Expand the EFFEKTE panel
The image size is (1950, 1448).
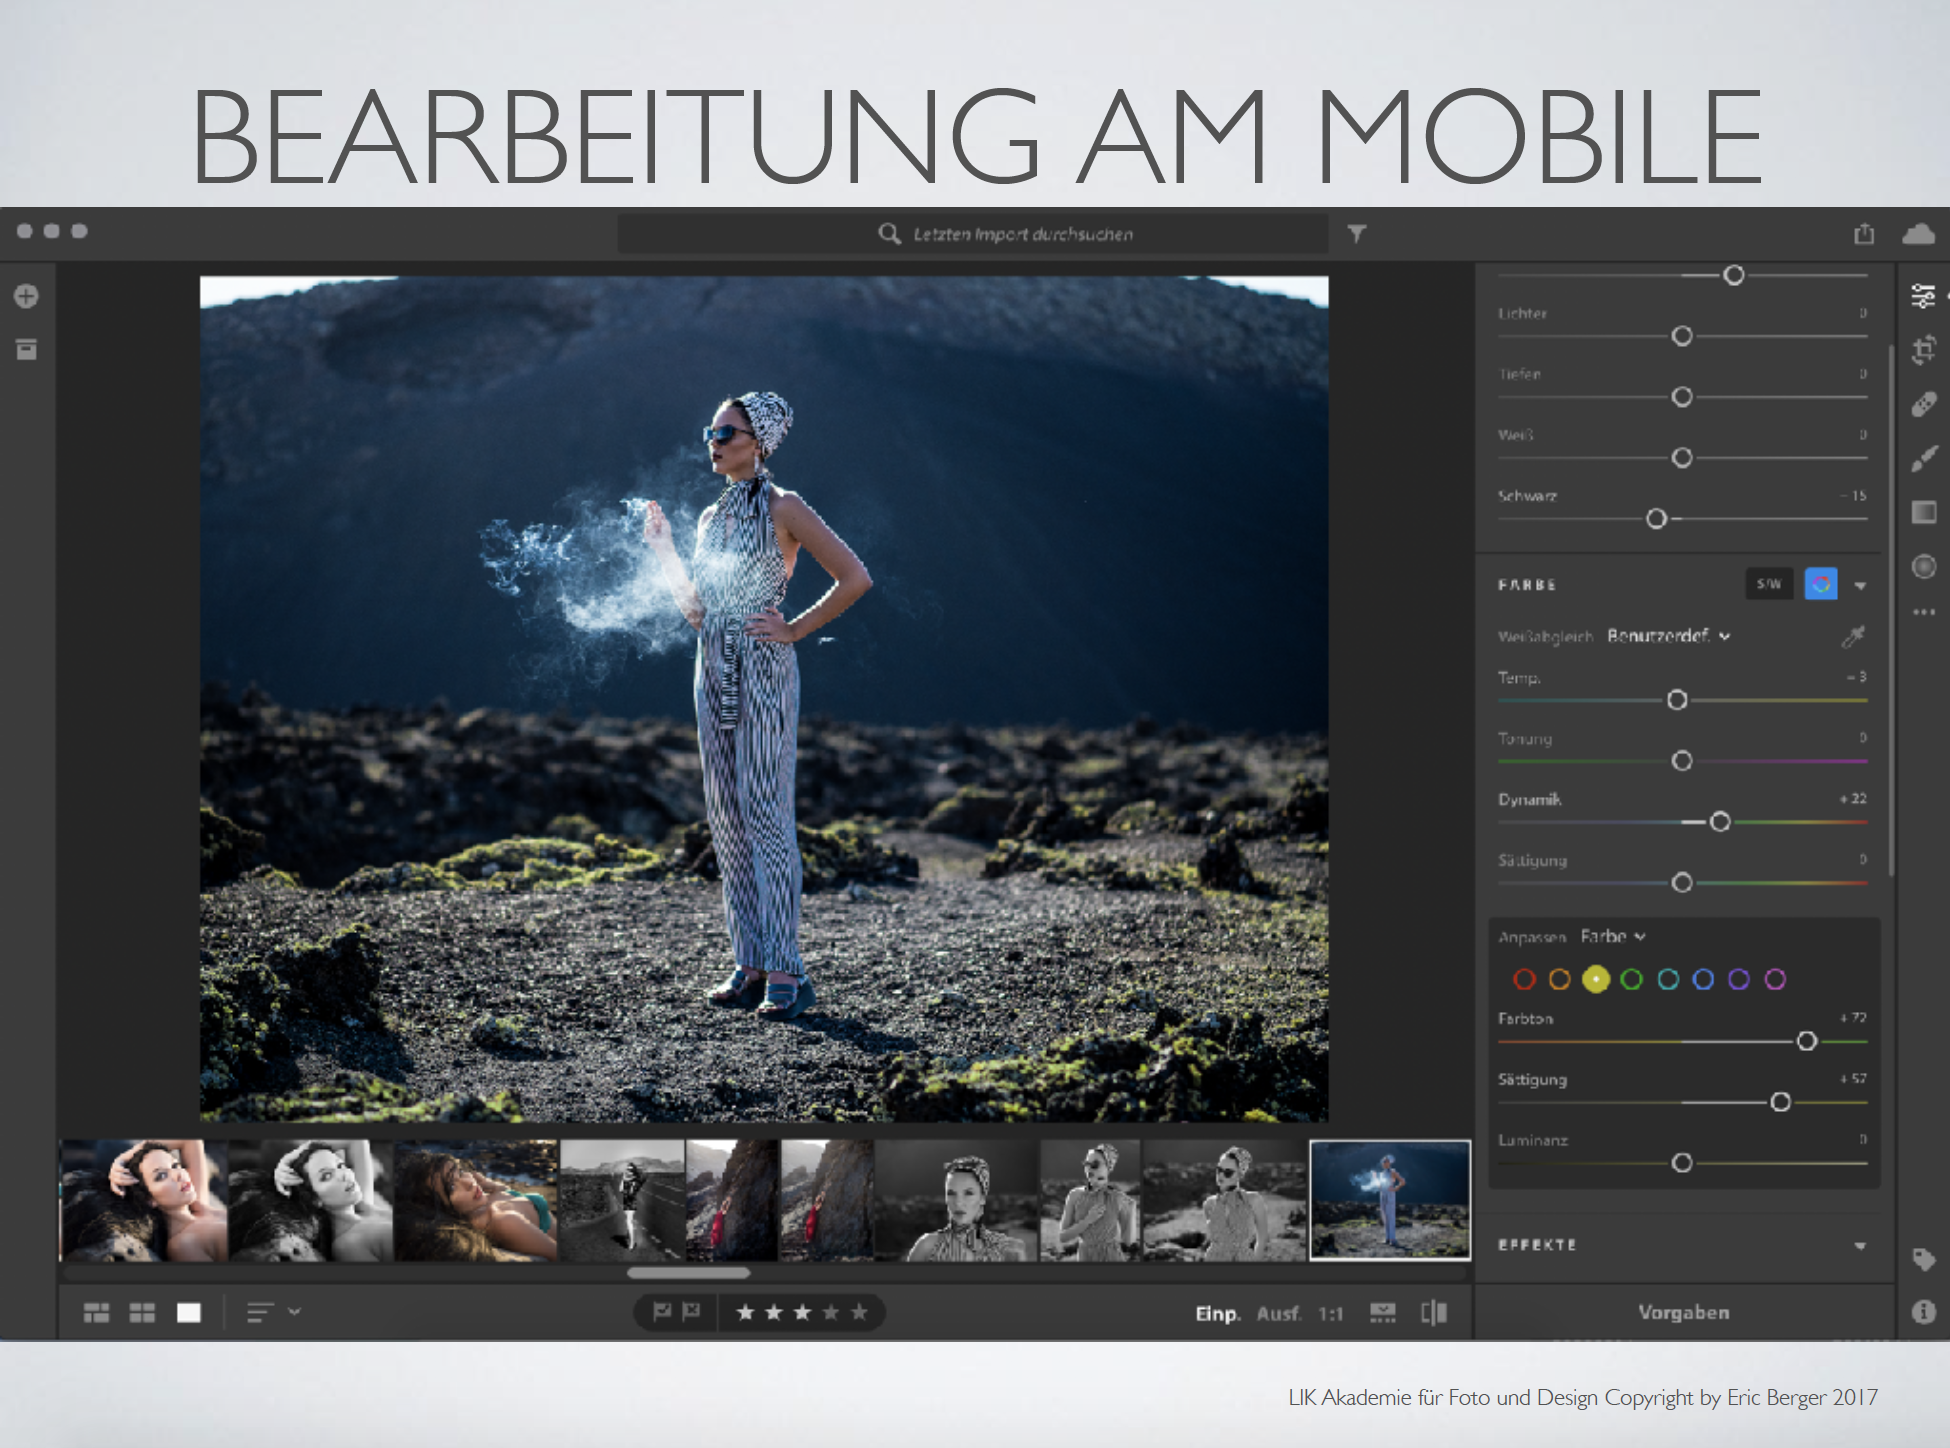[1859, 1246]
